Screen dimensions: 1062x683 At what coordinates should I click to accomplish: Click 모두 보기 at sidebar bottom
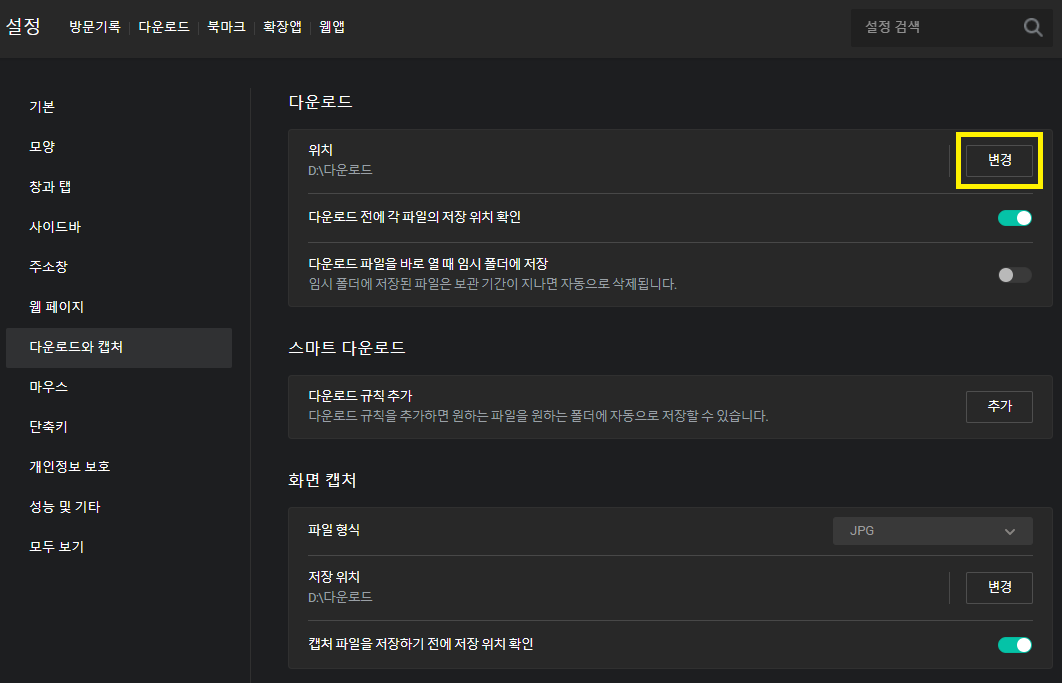pos(55,548)
